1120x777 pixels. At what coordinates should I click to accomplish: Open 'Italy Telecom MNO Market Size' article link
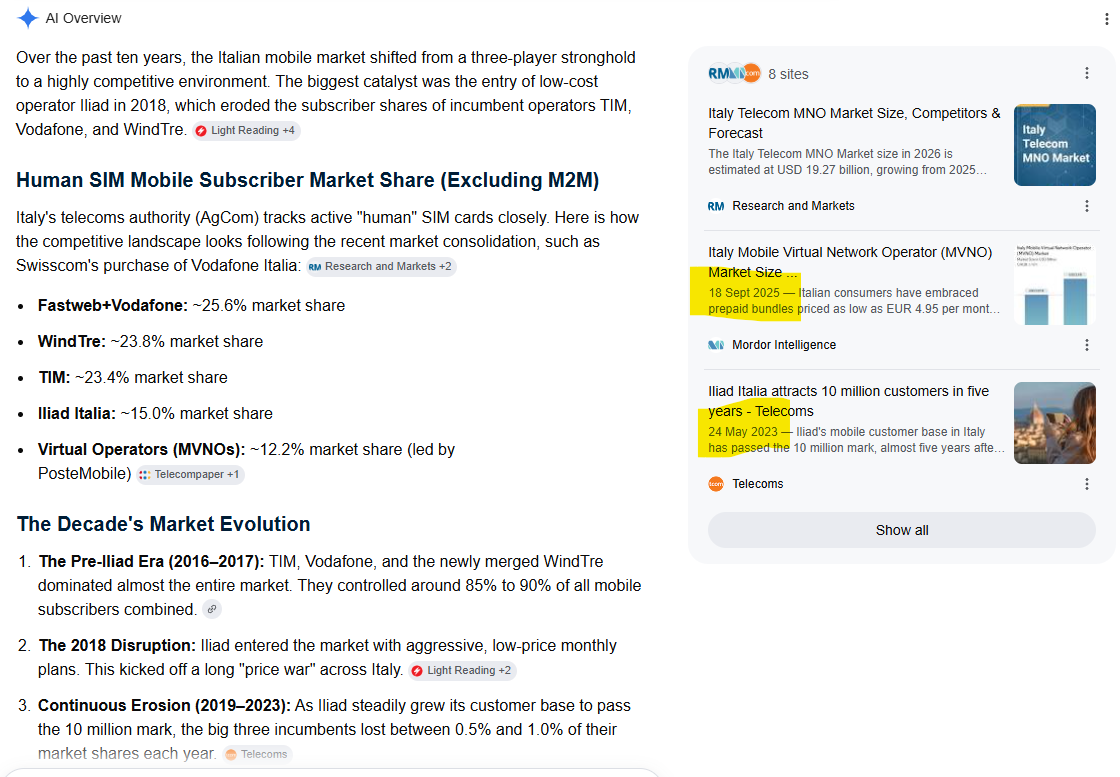click(854, 123)
